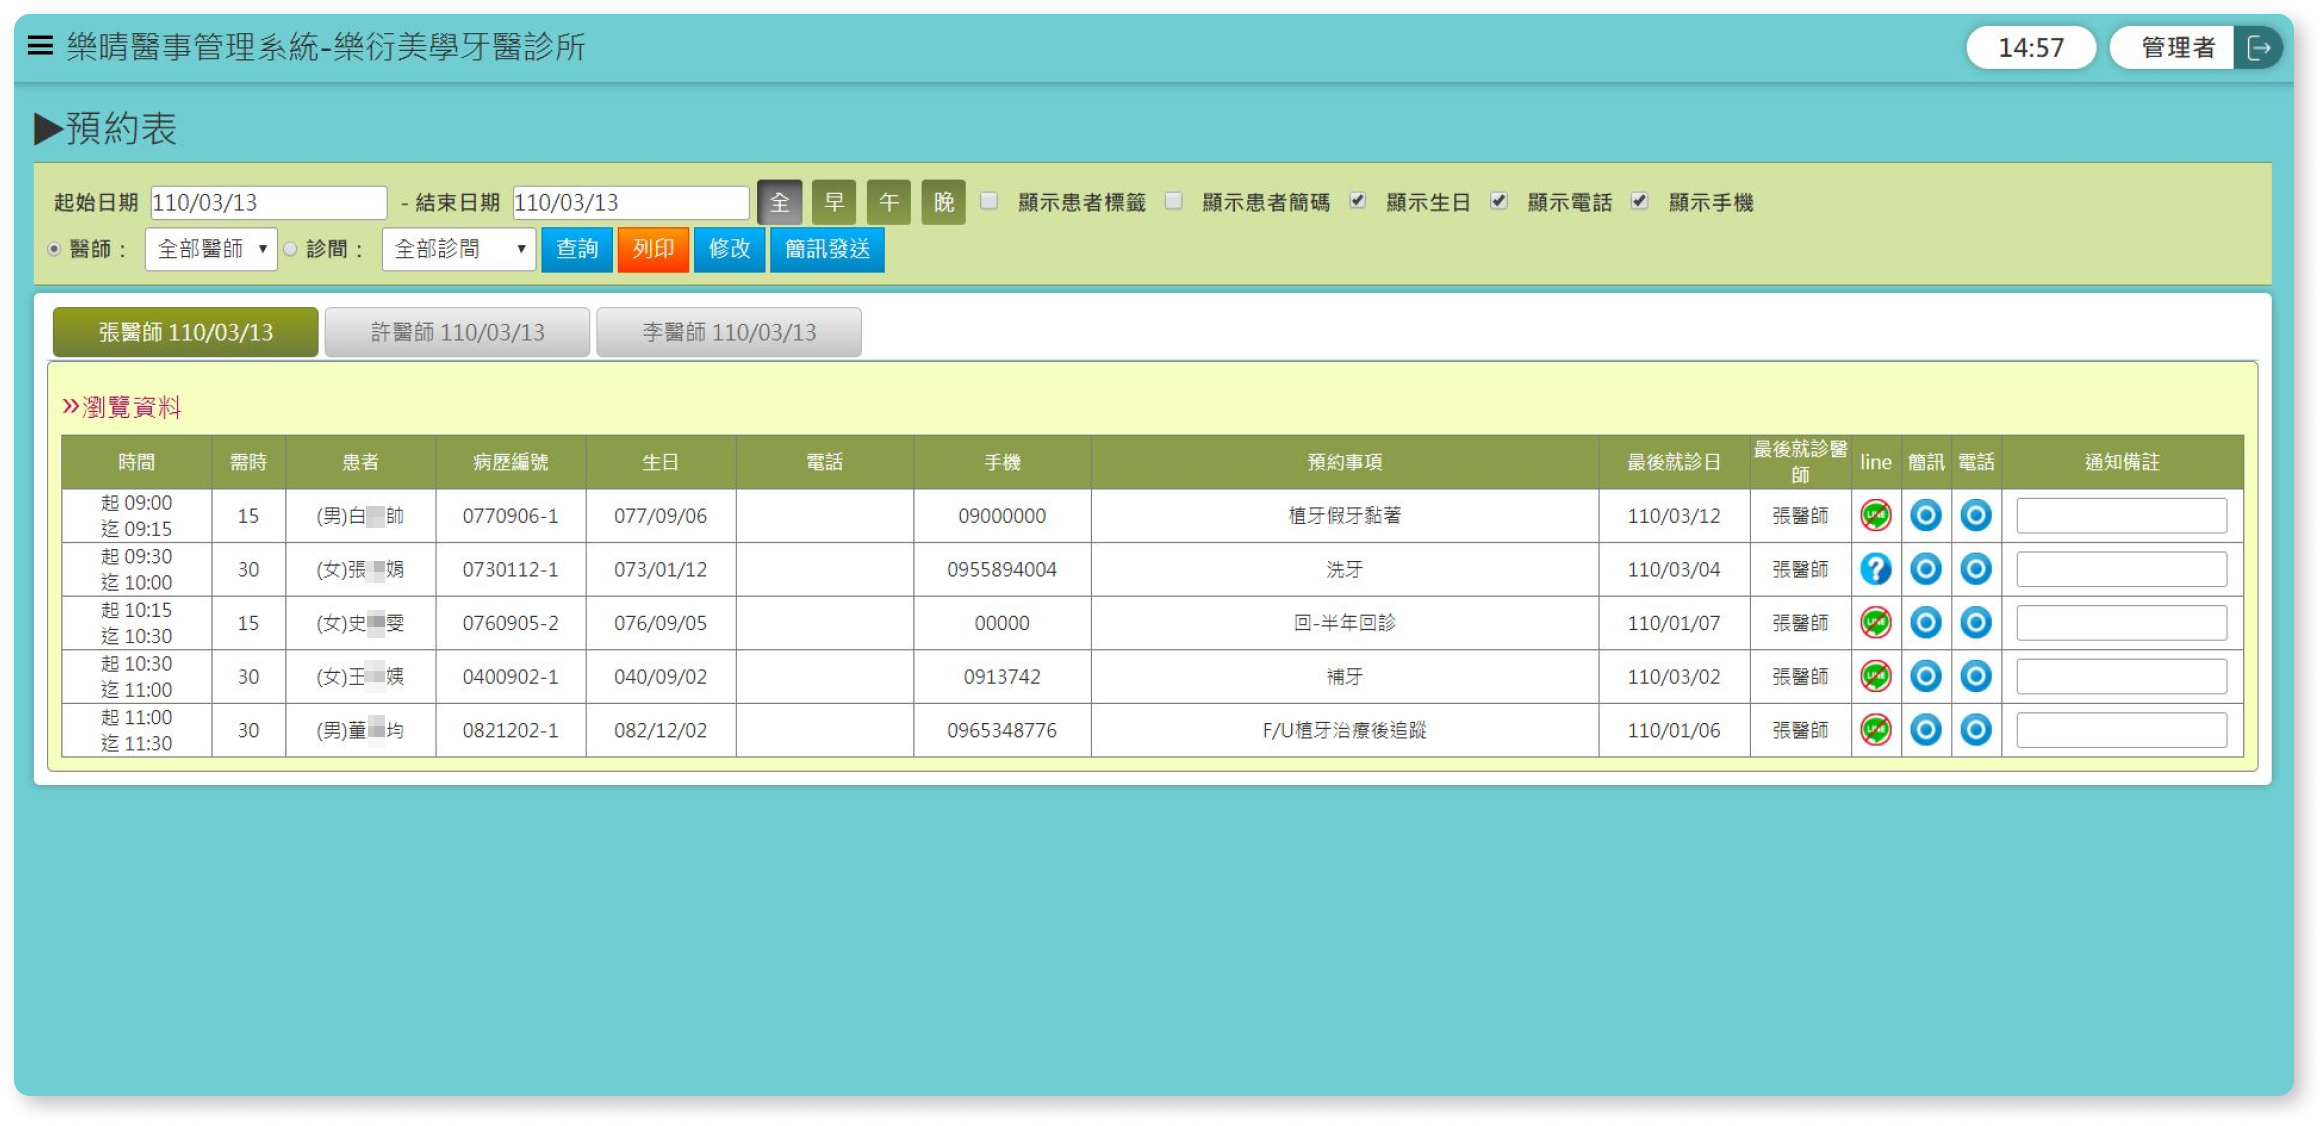Select the 晚 time period button

(x=943, y=203)
